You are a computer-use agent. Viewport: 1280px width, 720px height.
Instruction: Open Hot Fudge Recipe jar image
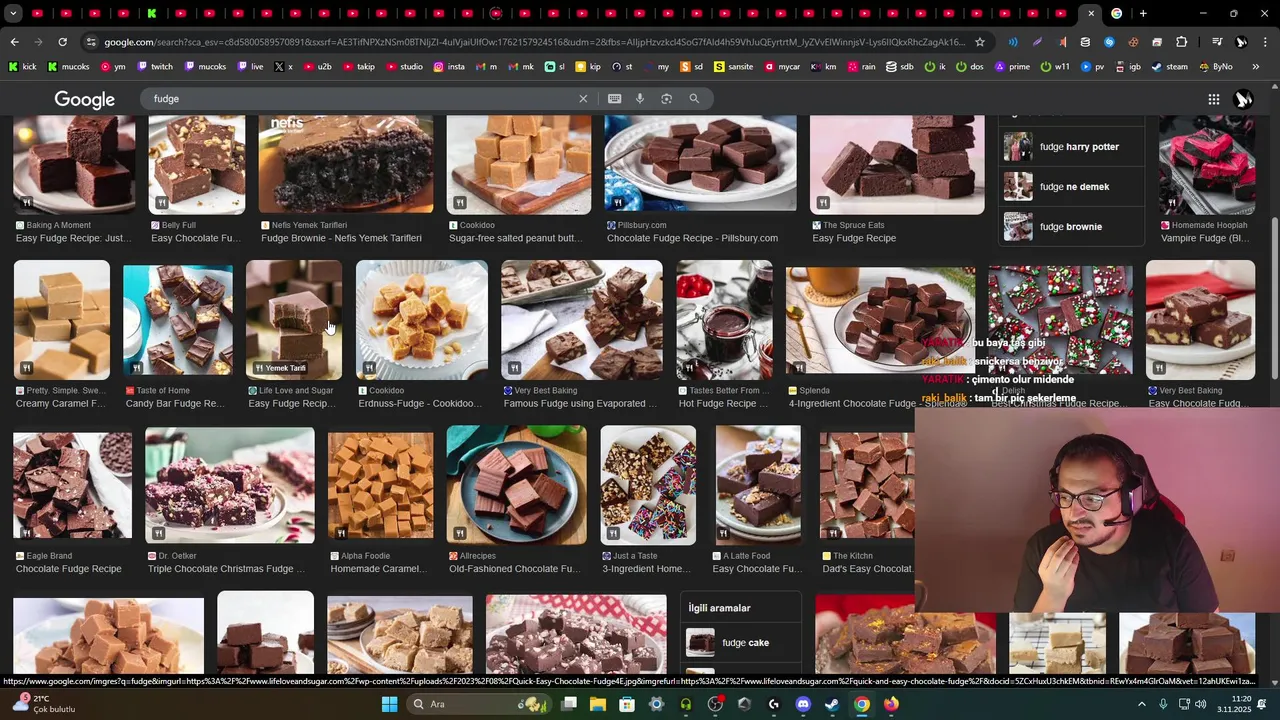pos(724,320)
